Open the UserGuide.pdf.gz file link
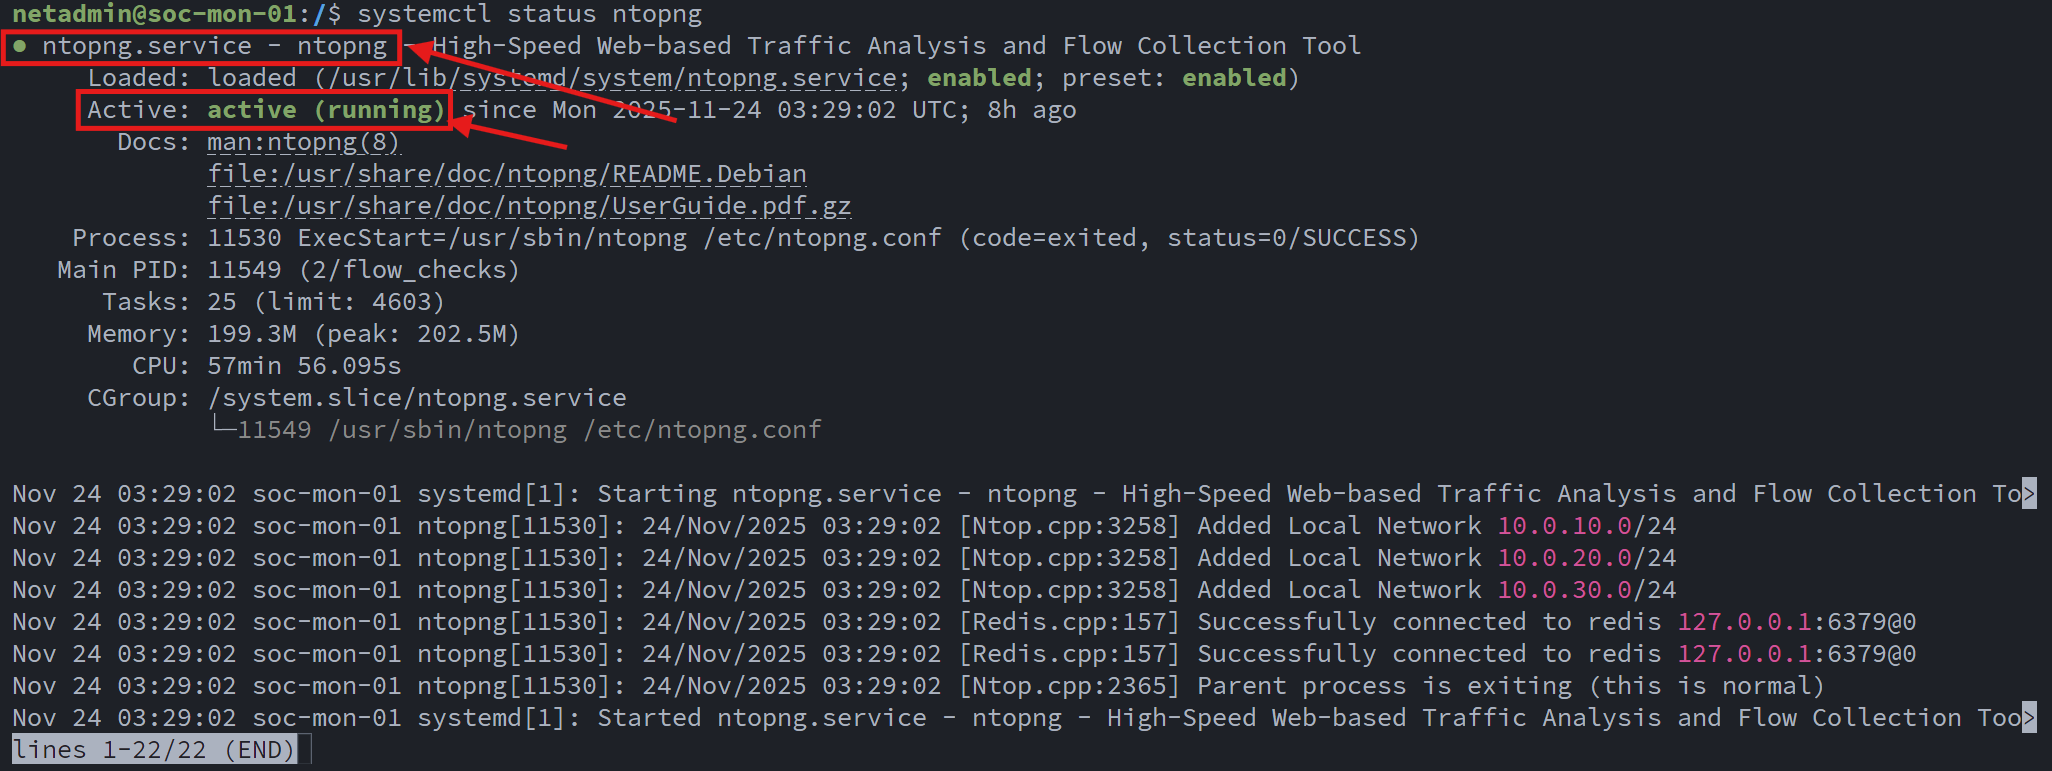Viewport: 2052px width, 771px height. pos(529,206)
